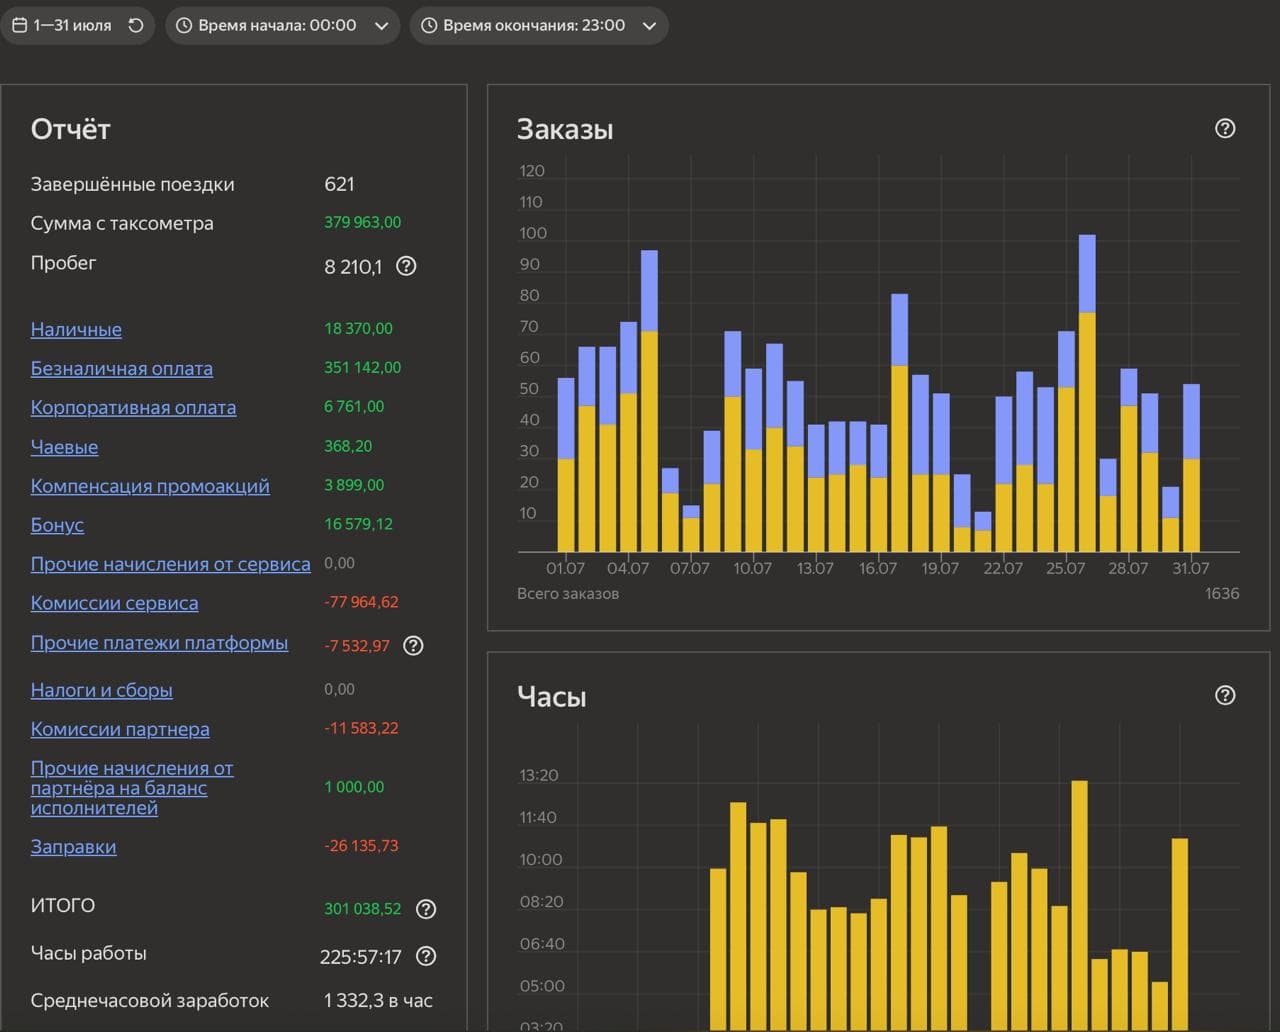The image size is (1280, 1032).
Task: Follow the Чаевые link
Action: [x=65, y=447]
